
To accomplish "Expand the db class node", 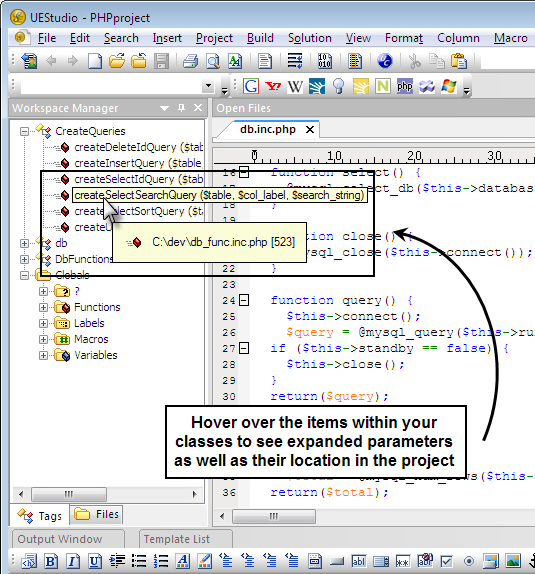I will (x=25, y=243).
